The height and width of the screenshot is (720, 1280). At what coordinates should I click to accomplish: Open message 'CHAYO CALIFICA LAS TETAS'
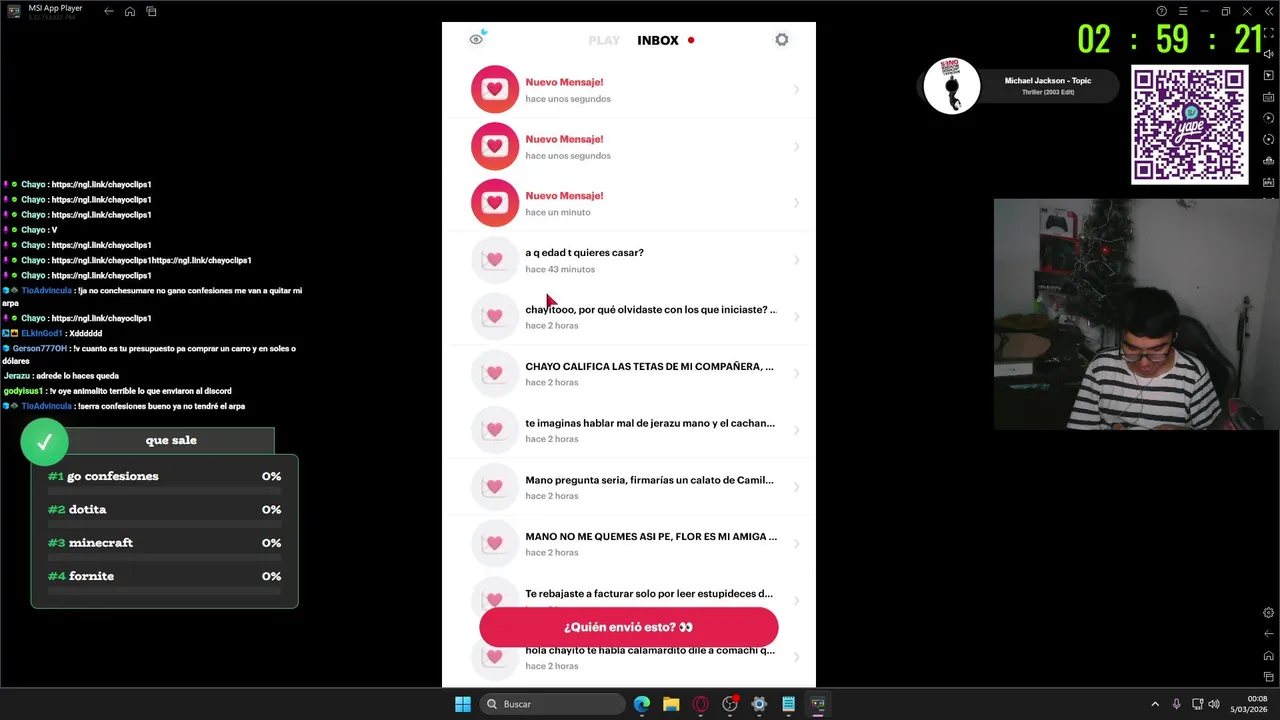click(x=629, y=373)
